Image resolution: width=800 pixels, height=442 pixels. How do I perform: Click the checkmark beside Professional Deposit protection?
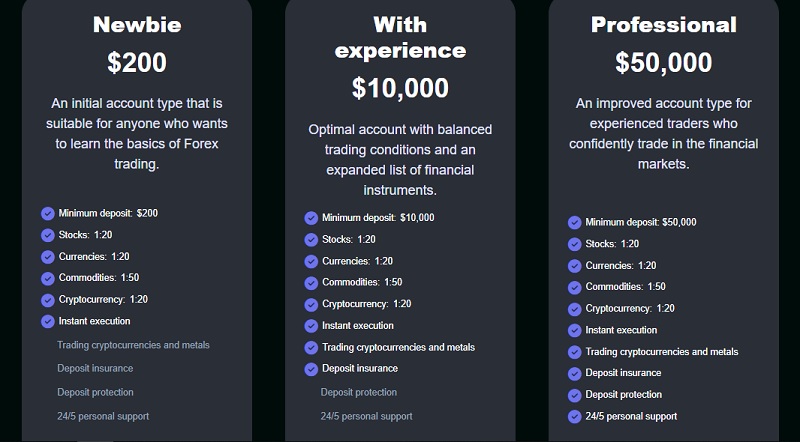click(x=574, y=395)
